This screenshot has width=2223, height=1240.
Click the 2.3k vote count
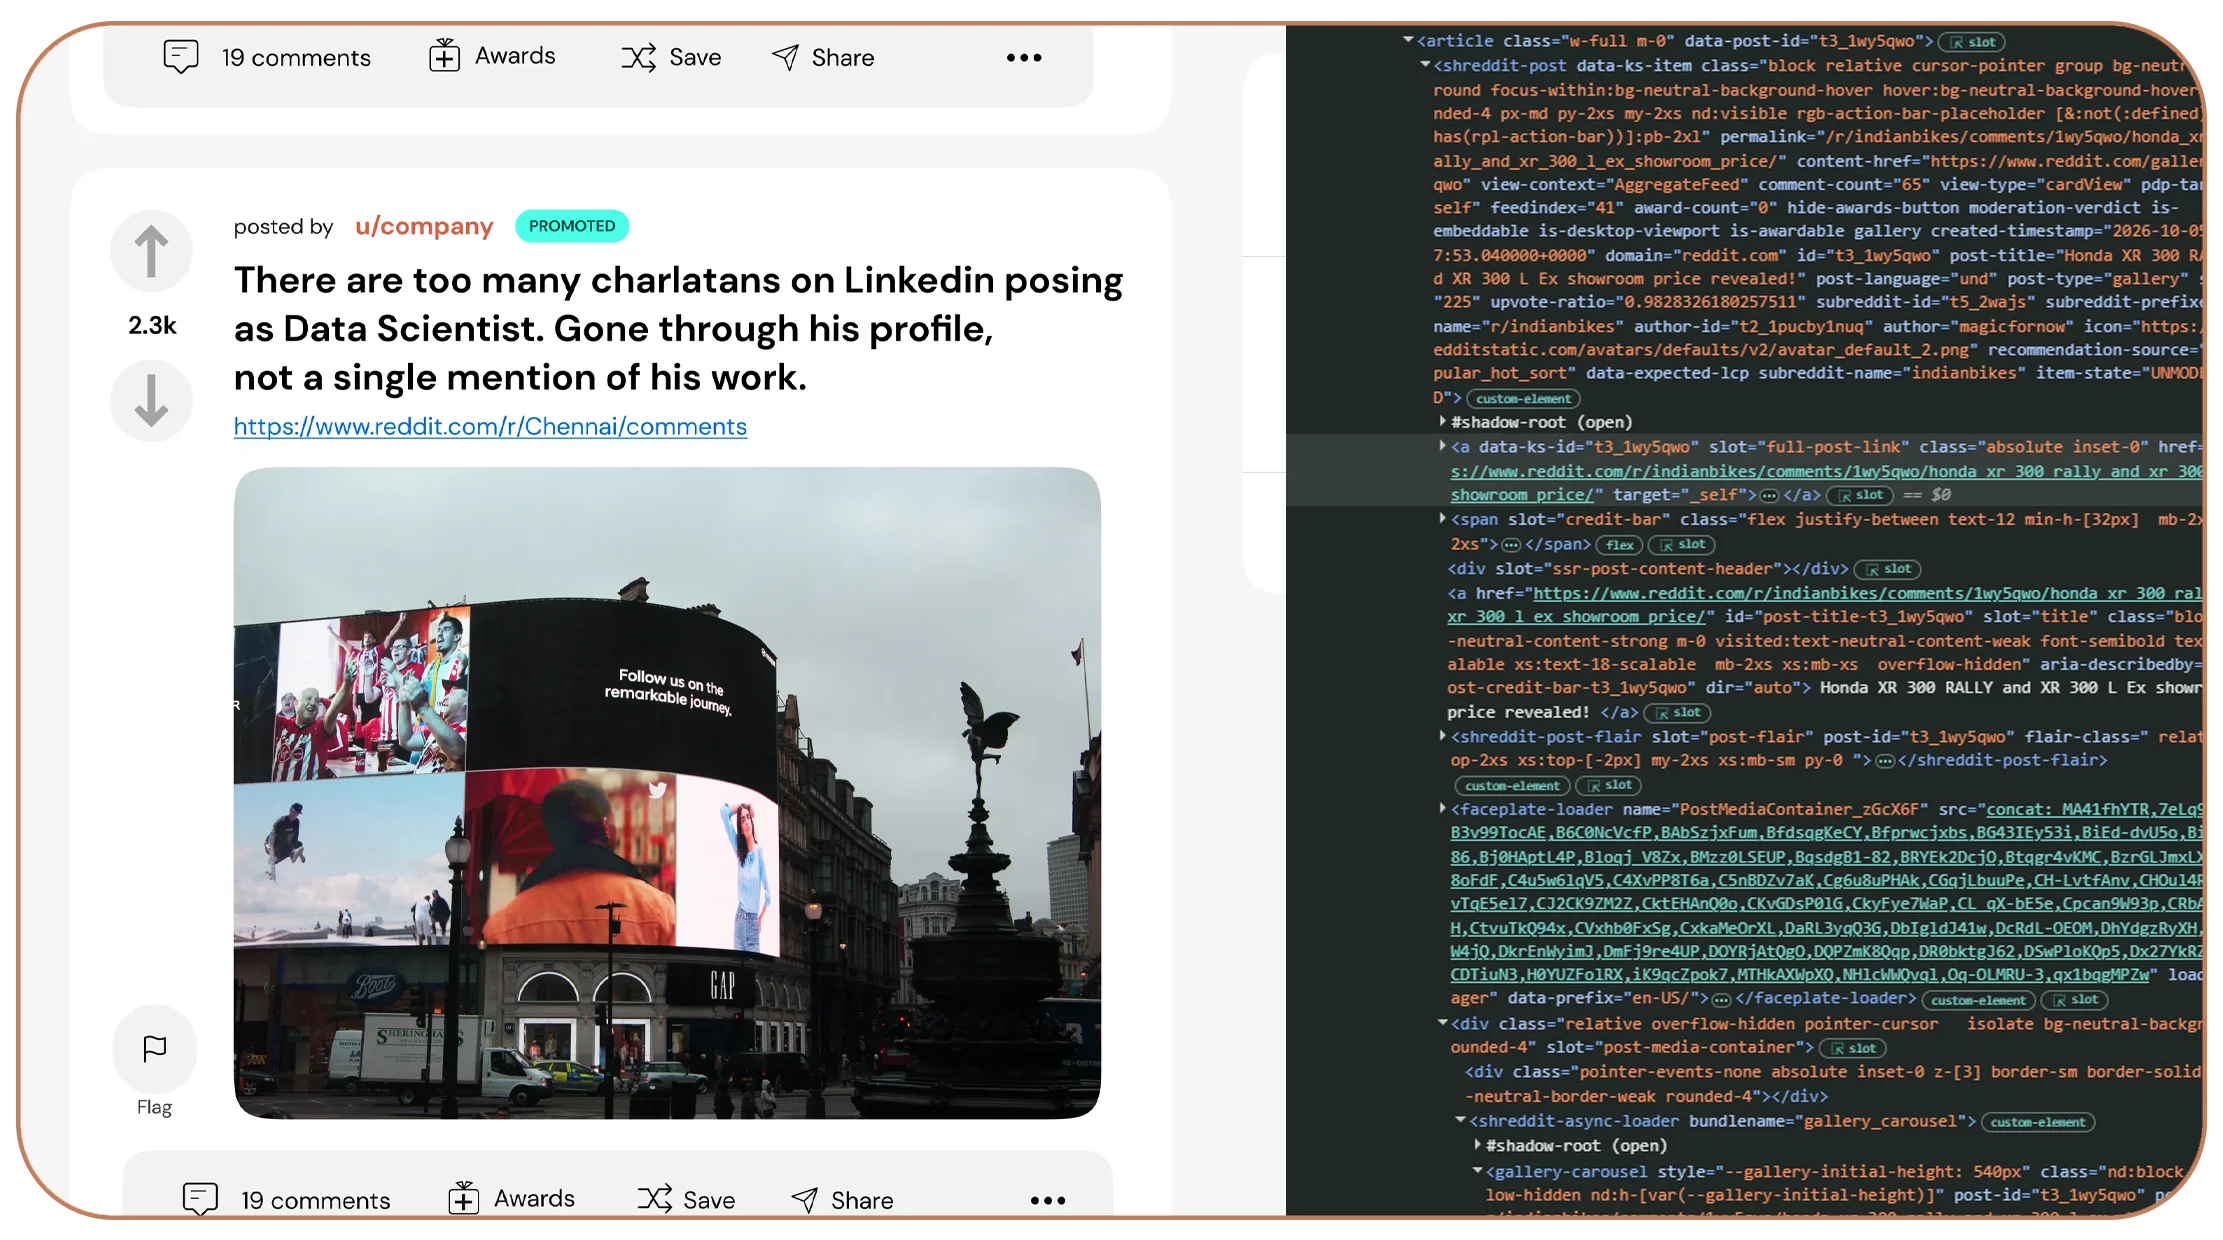[152, 326]
